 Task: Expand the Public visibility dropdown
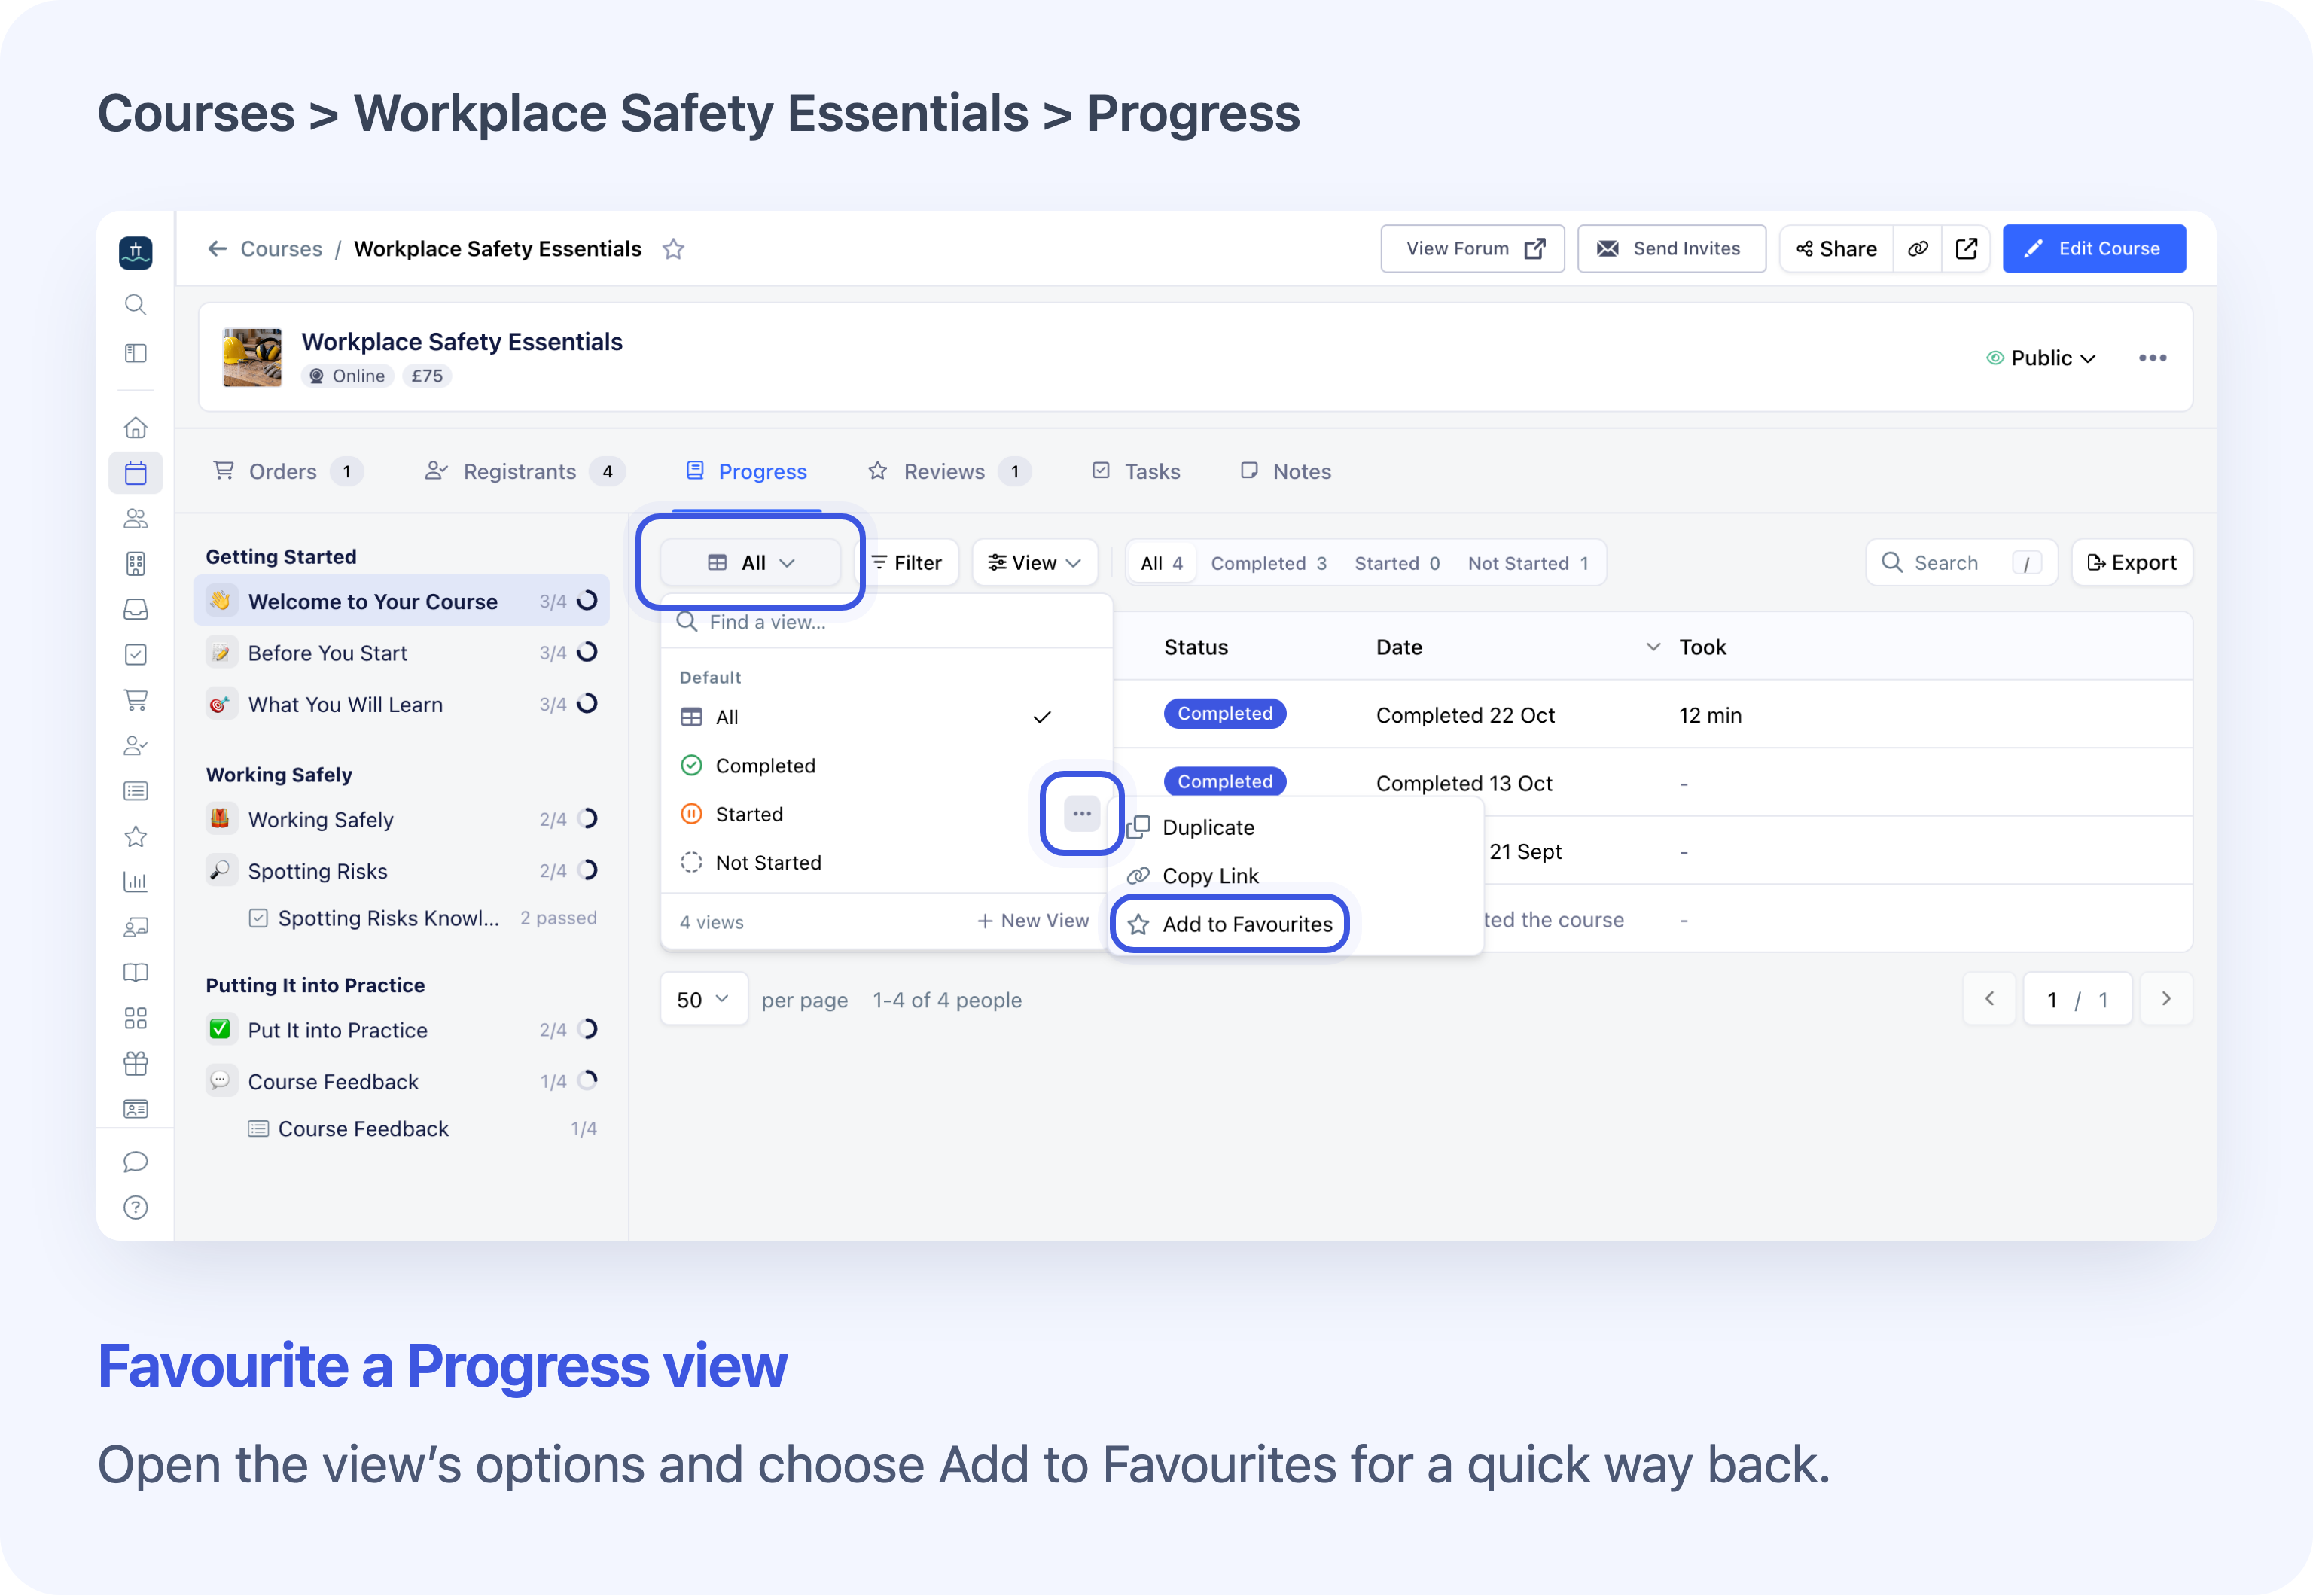click(2041, 358)
